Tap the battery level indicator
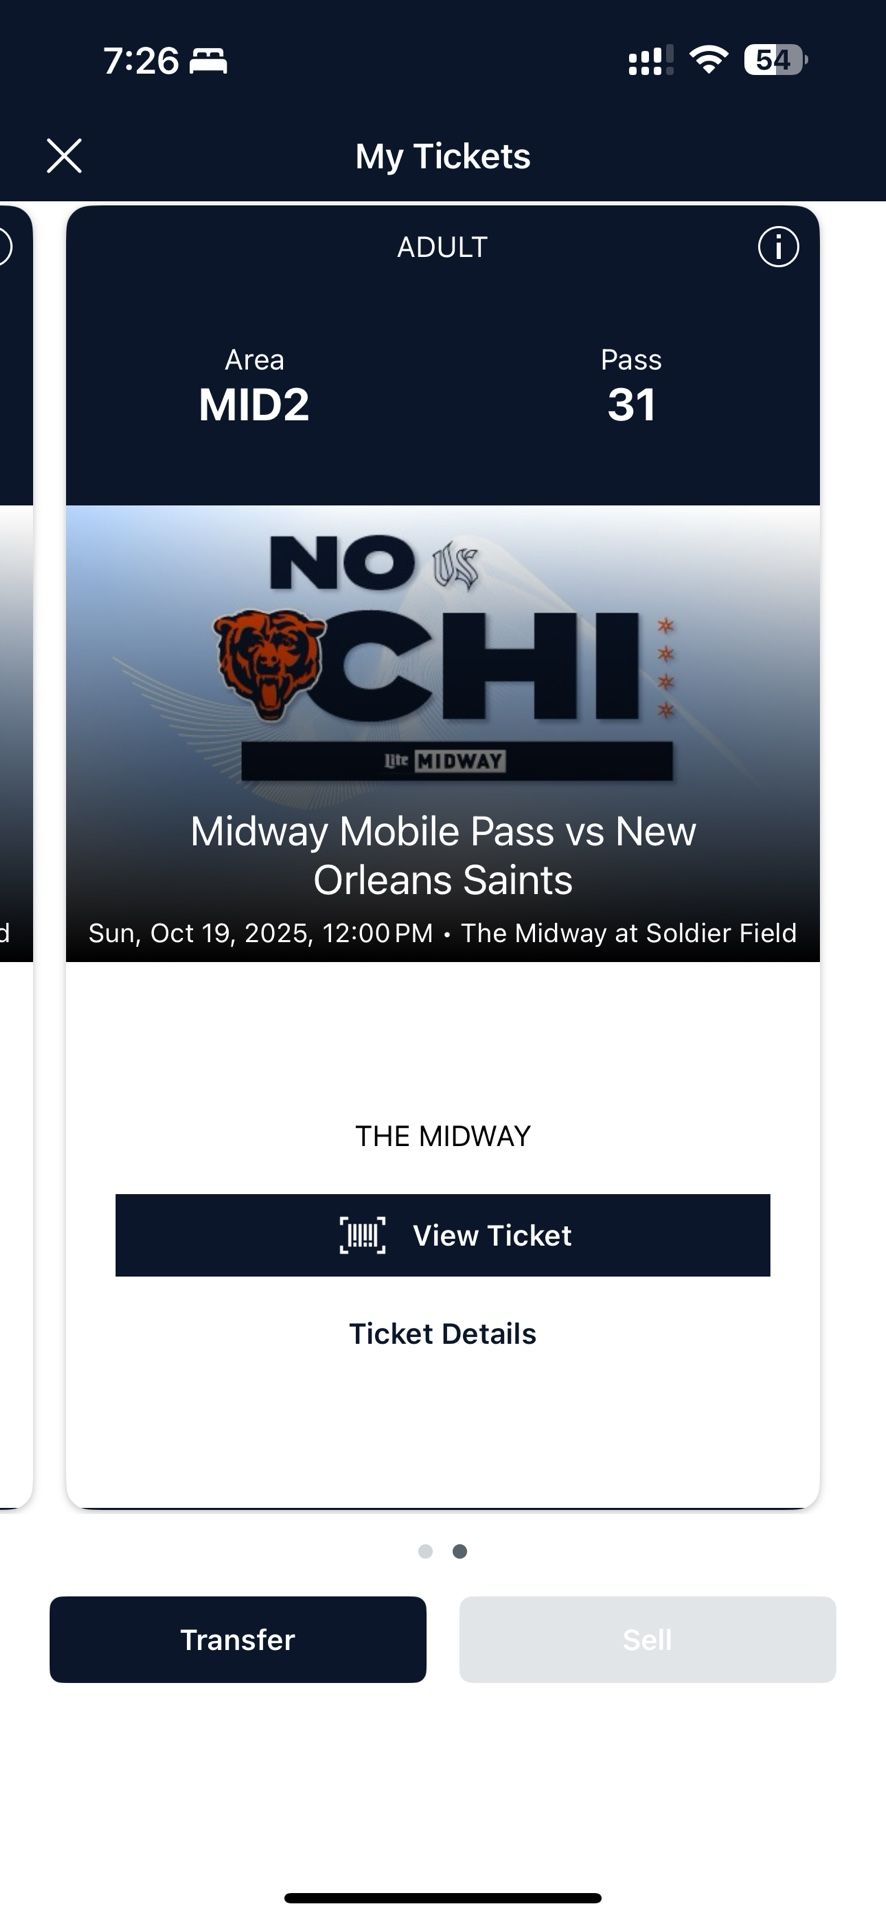Screen dimensions: 886x1920 coord(775,60)
